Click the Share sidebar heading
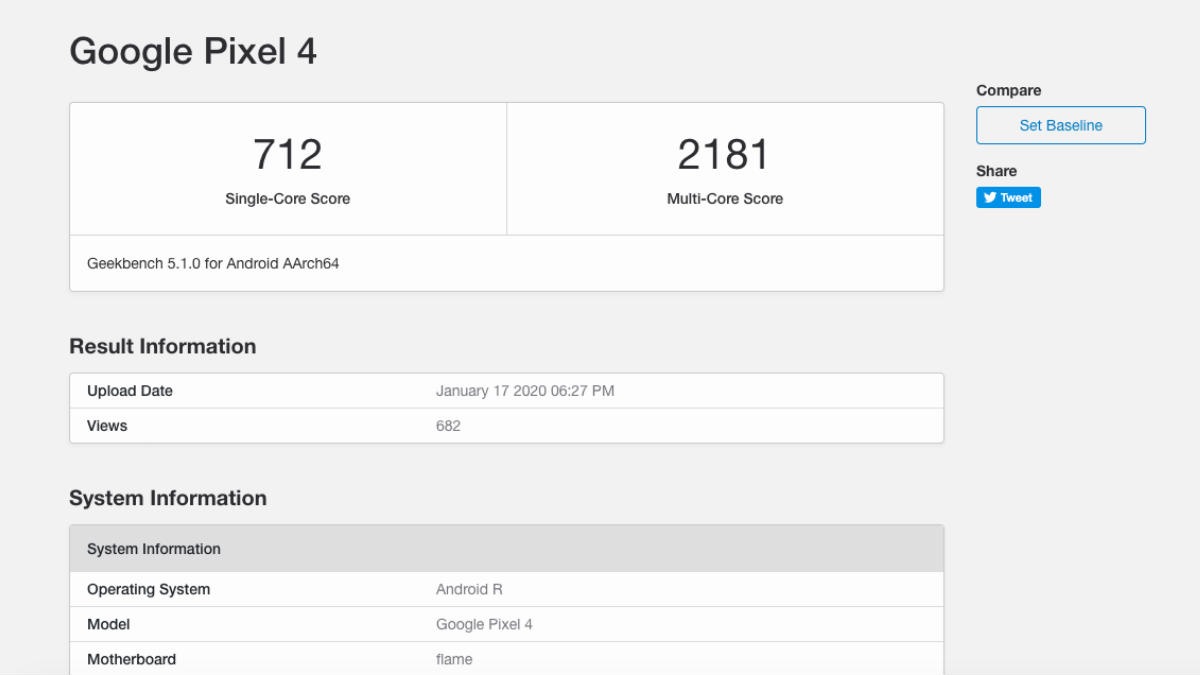1200x675 pixels. coord(997,171)
